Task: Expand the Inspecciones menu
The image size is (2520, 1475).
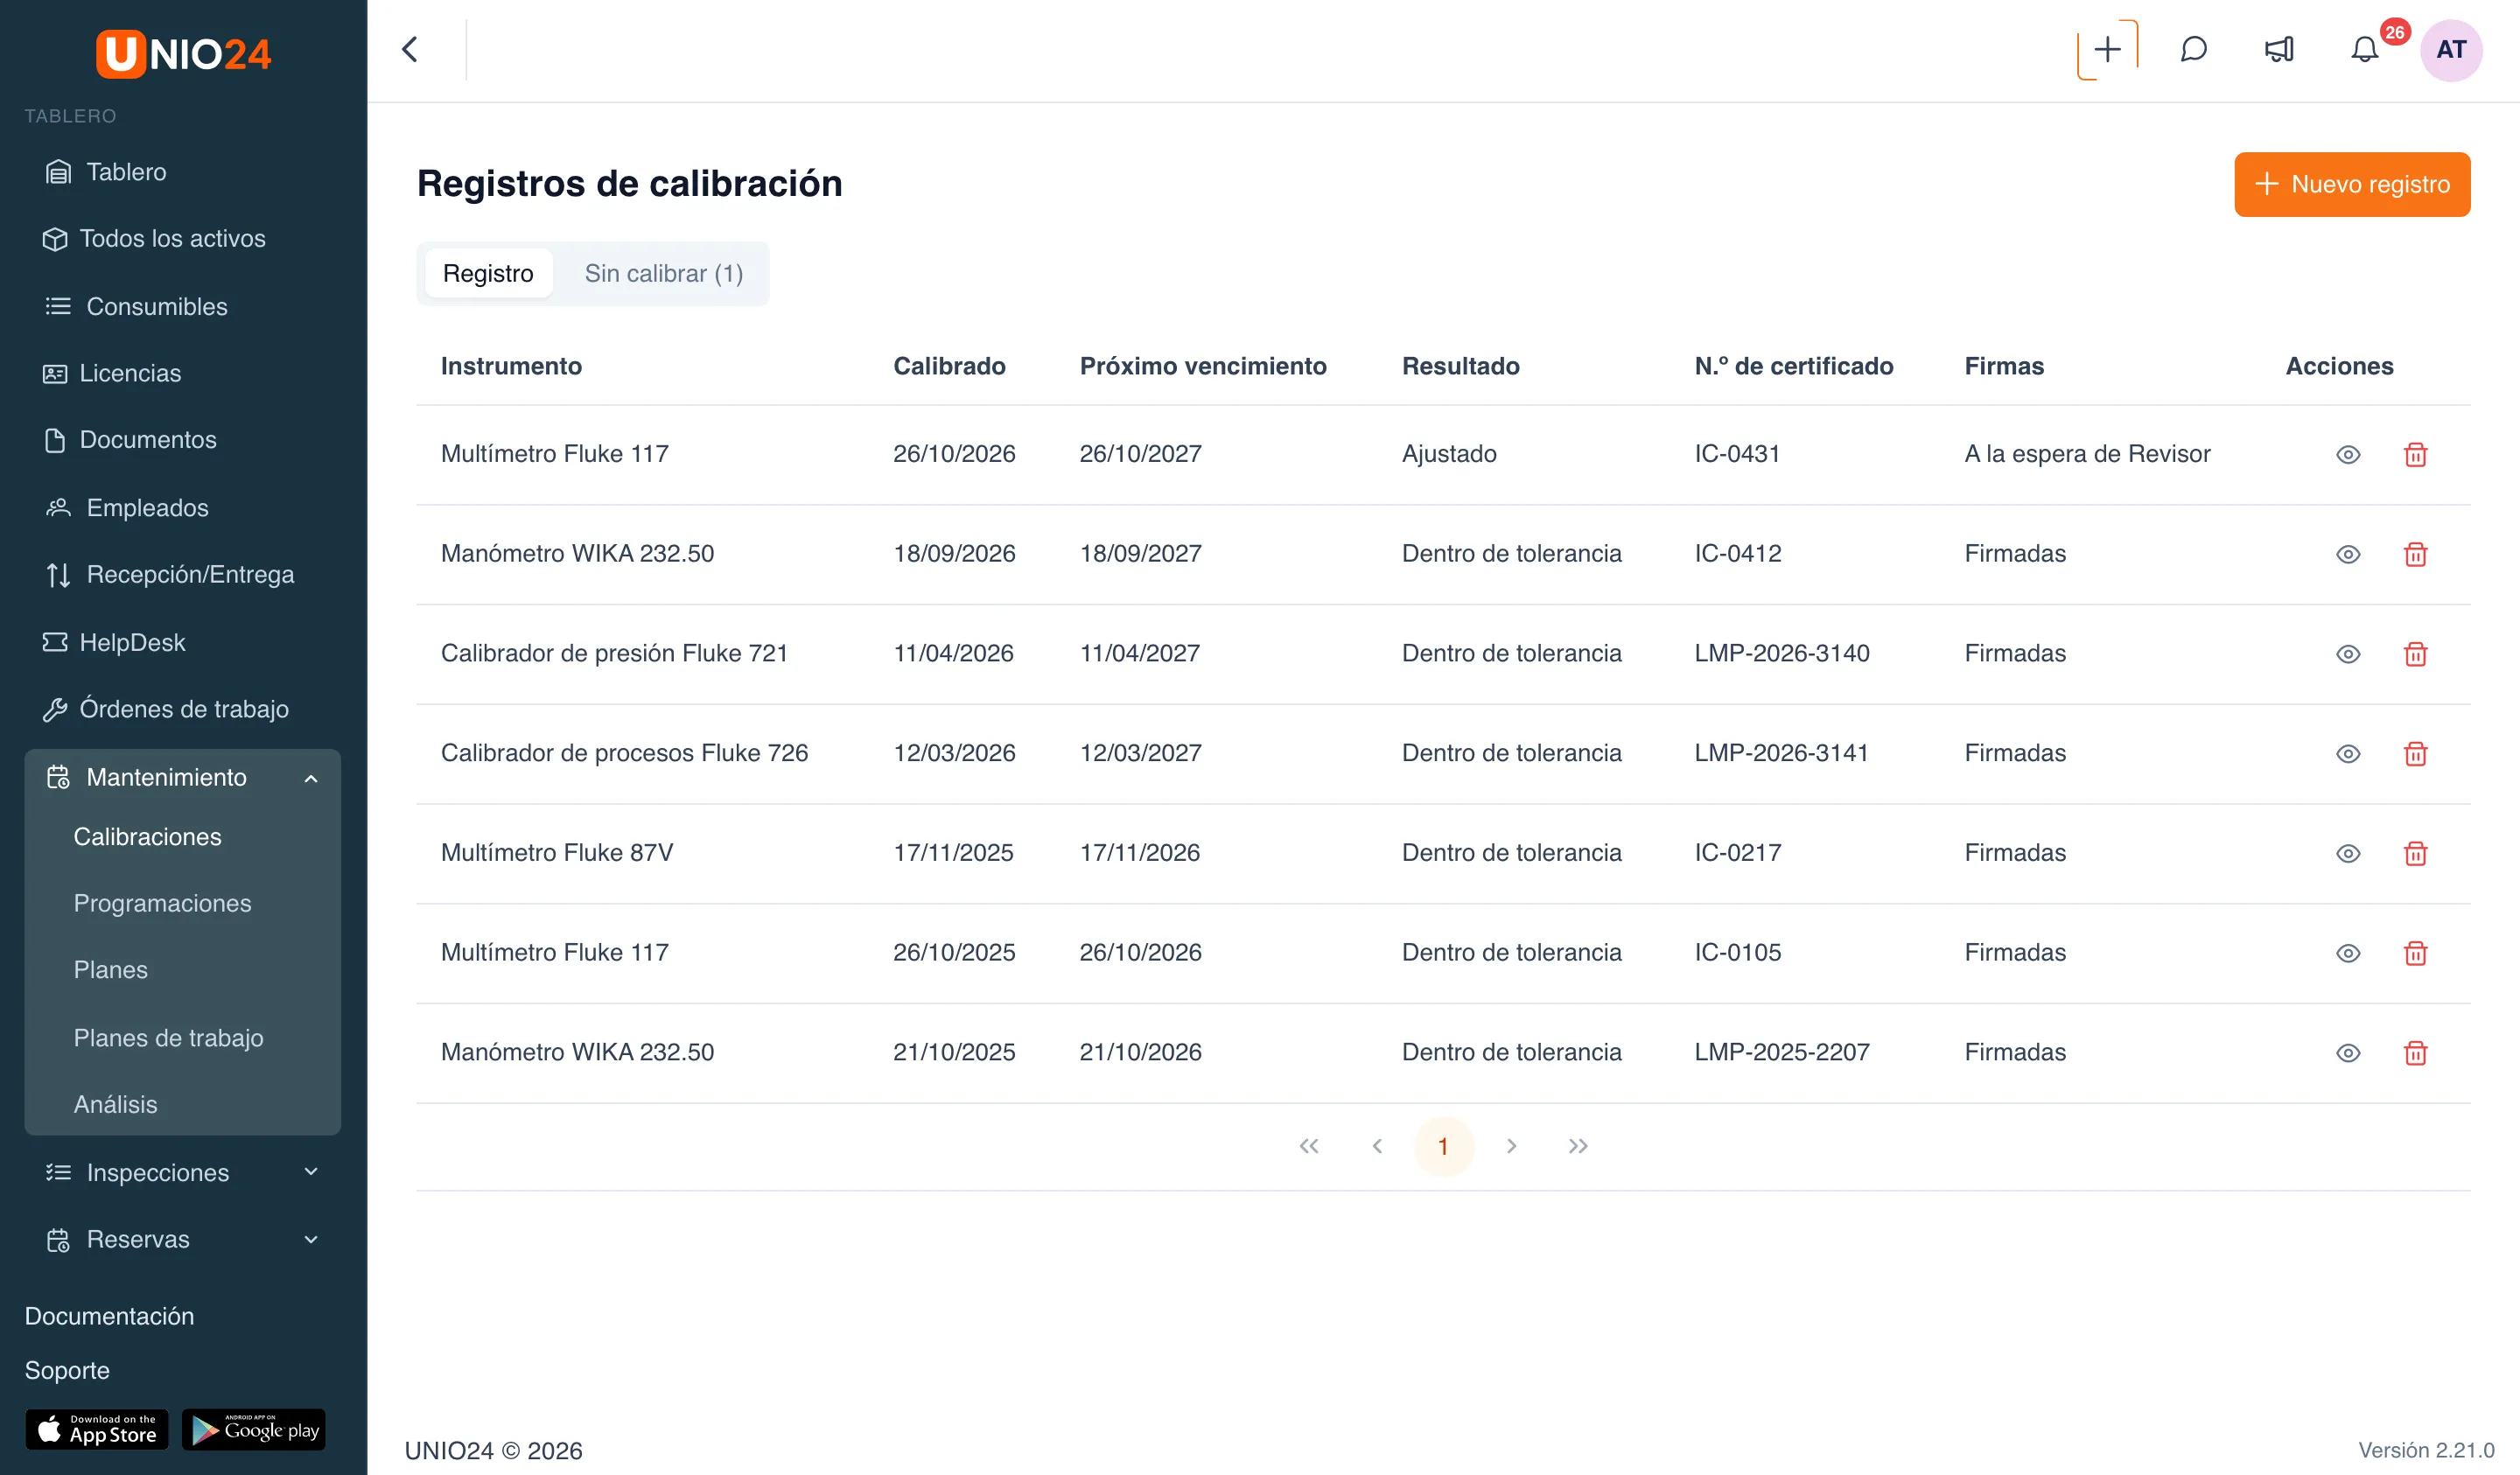Action: (x=183, y=1172)
